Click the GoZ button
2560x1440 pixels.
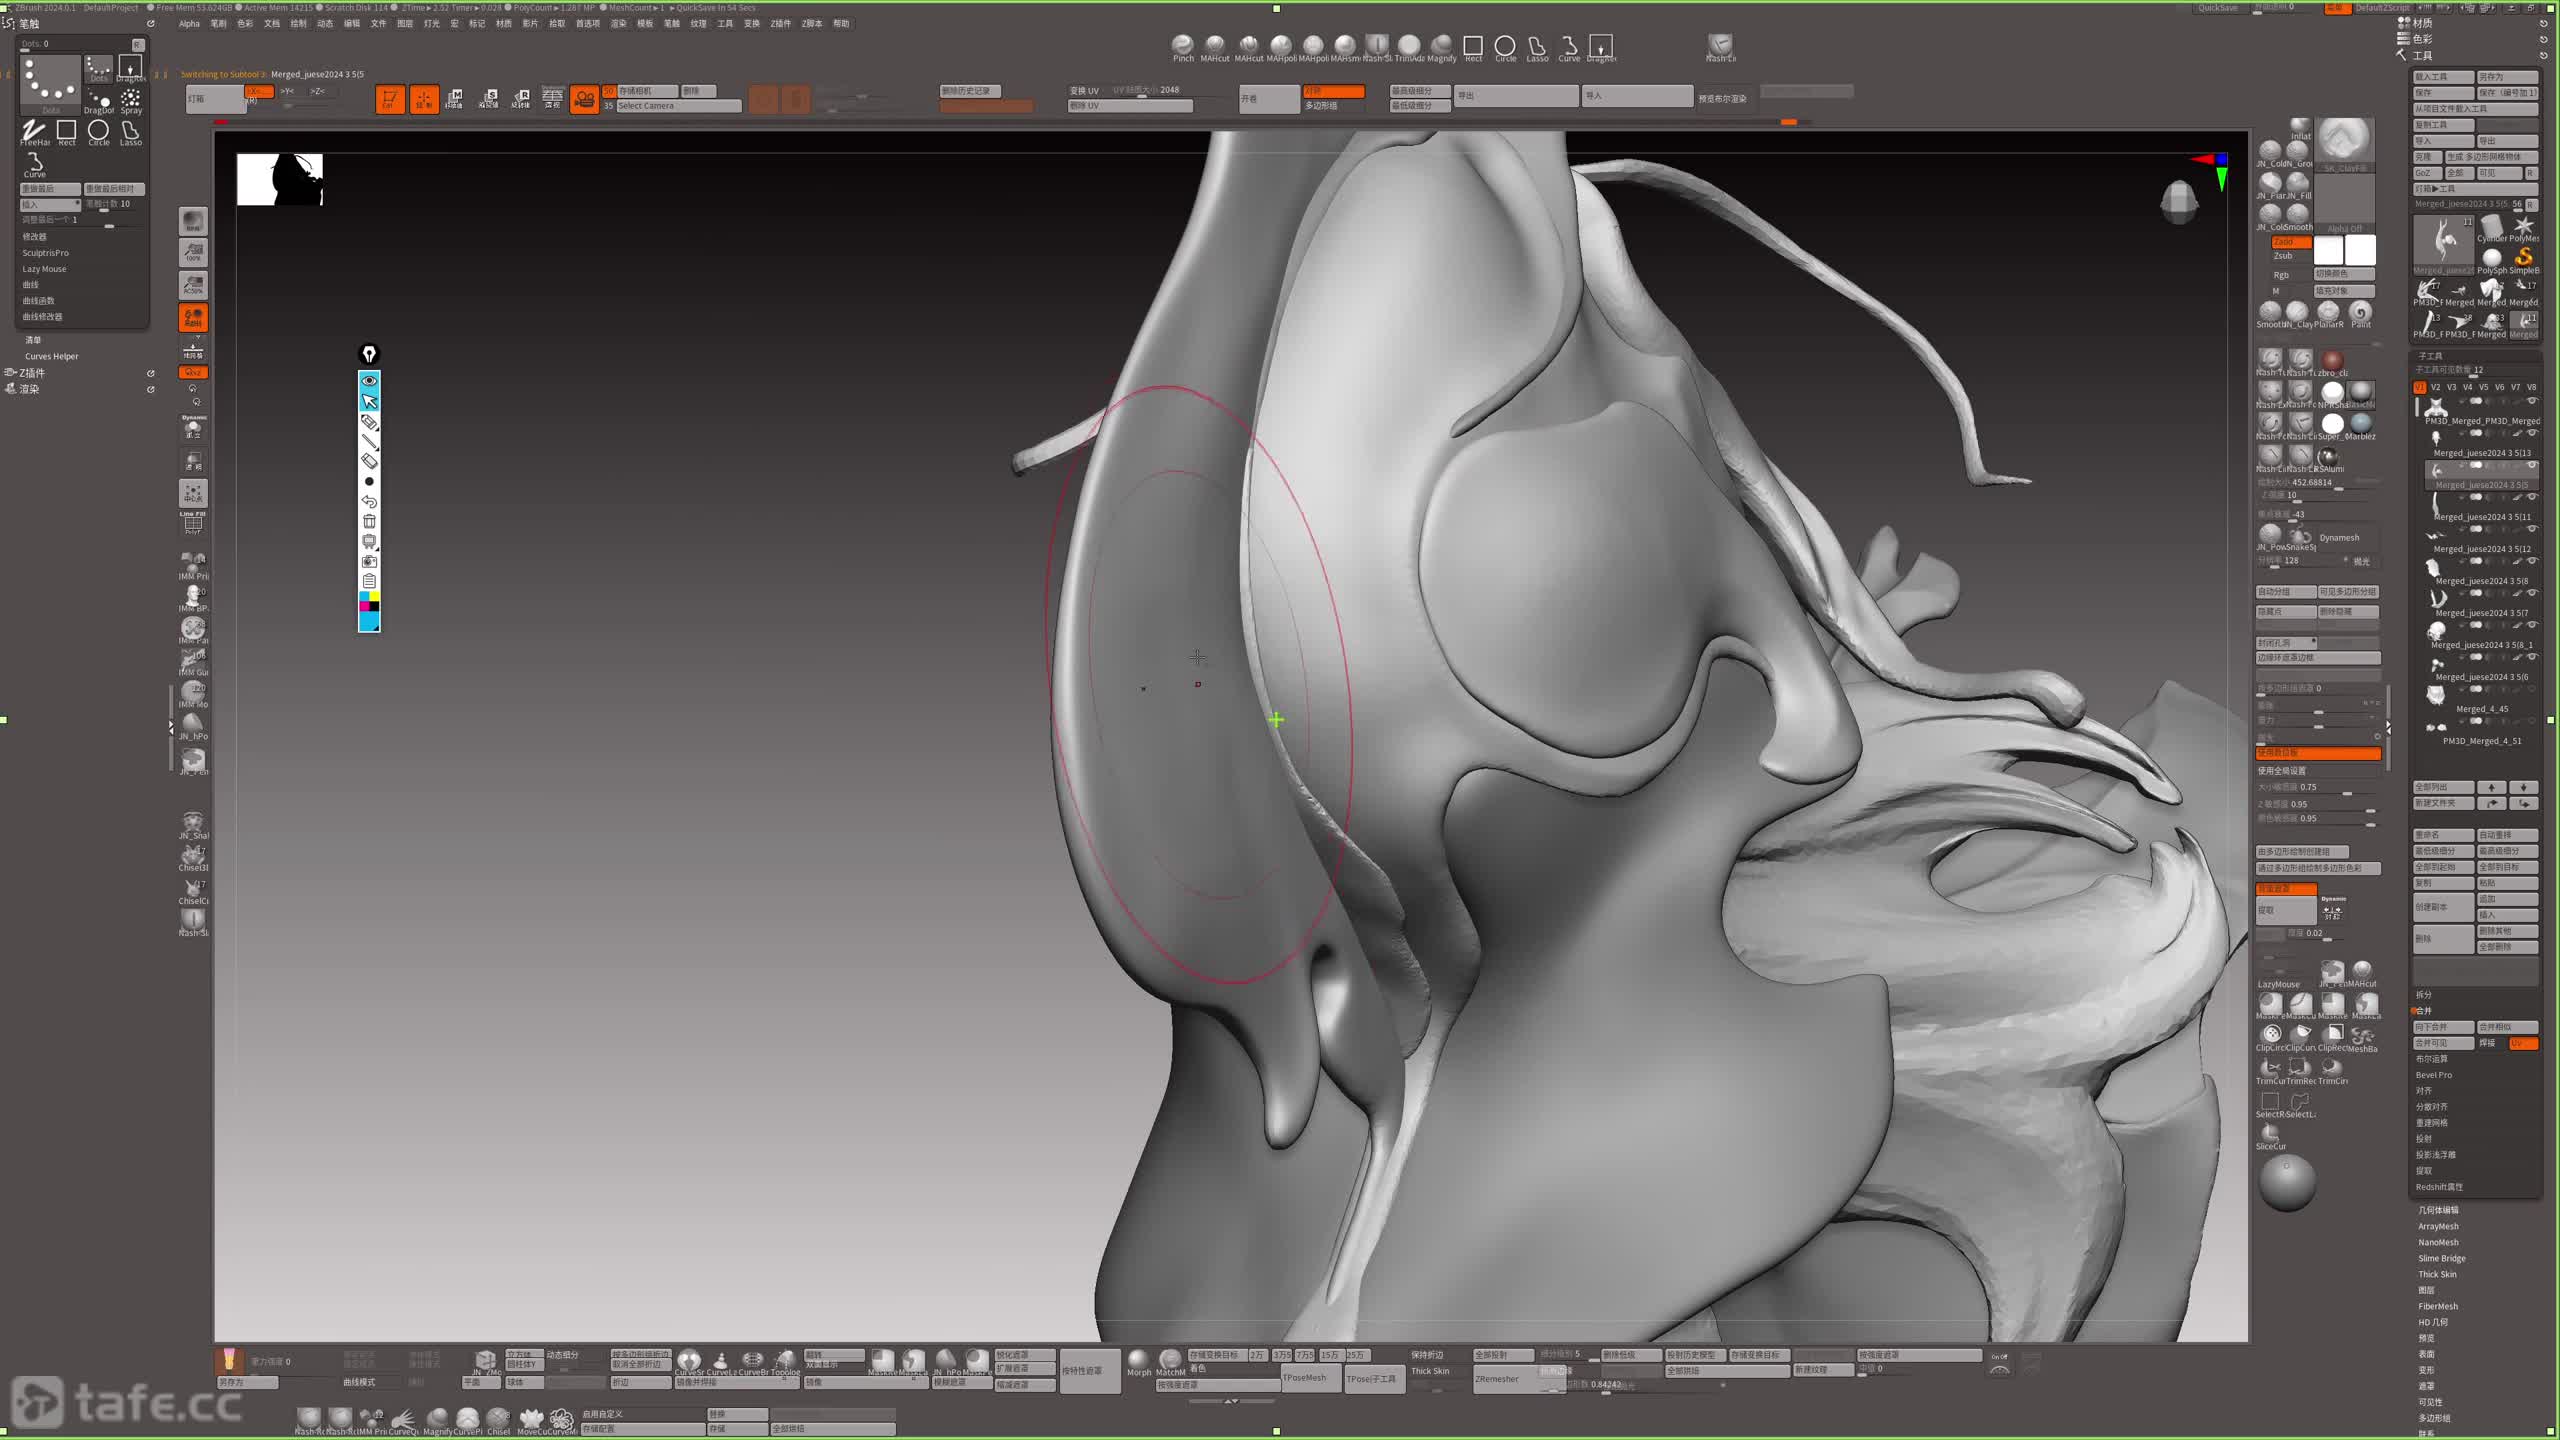(2426, 173)
